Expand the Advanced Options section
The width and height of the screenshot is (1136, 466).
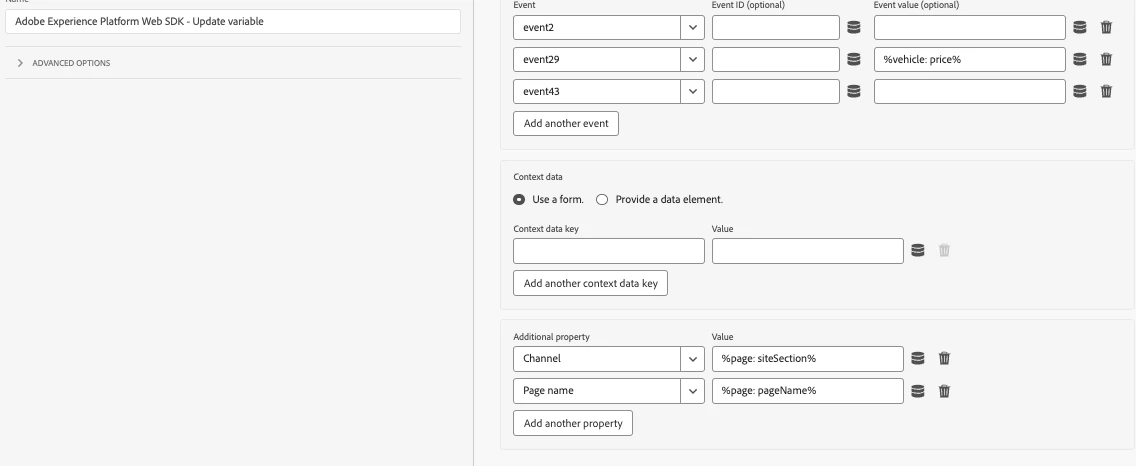64,63
